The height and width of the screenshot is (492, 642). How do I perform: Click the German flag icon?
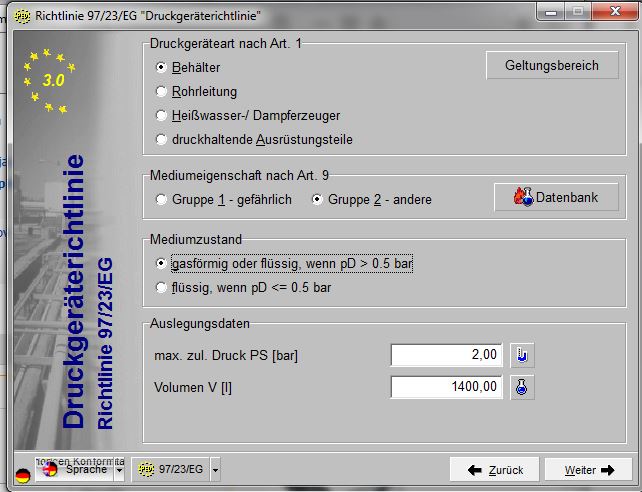click(x=23, y=476)
